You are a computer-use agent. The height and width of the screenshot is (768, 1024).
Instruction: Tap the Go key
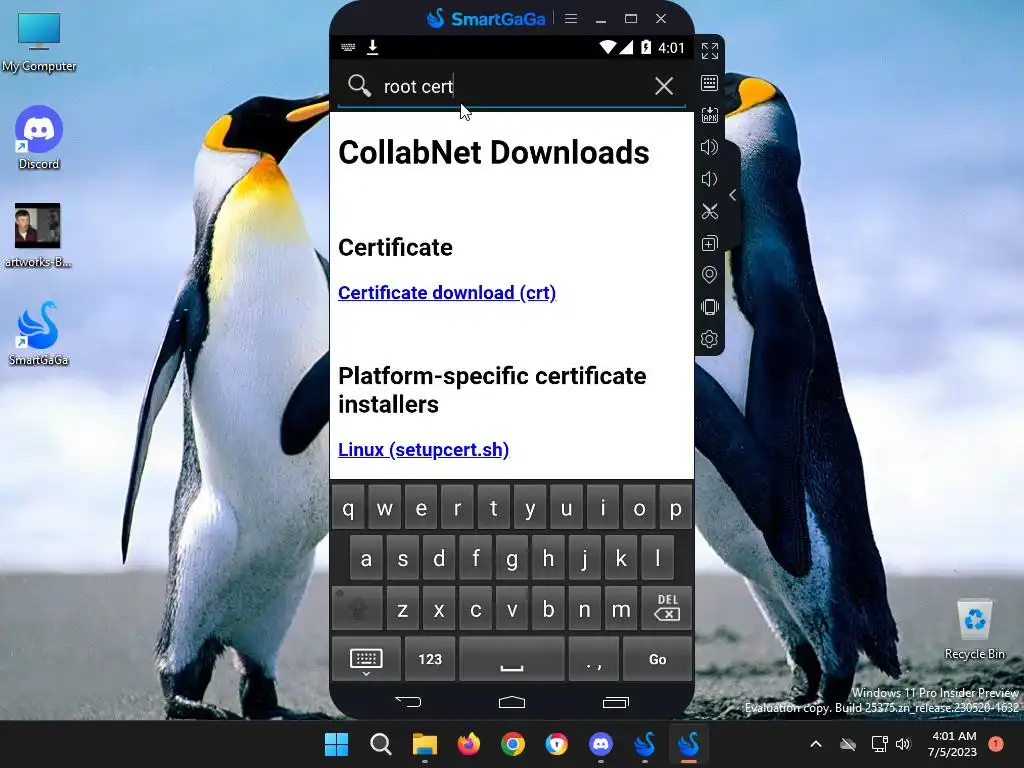pyautogui.click(x=658, y=659)
